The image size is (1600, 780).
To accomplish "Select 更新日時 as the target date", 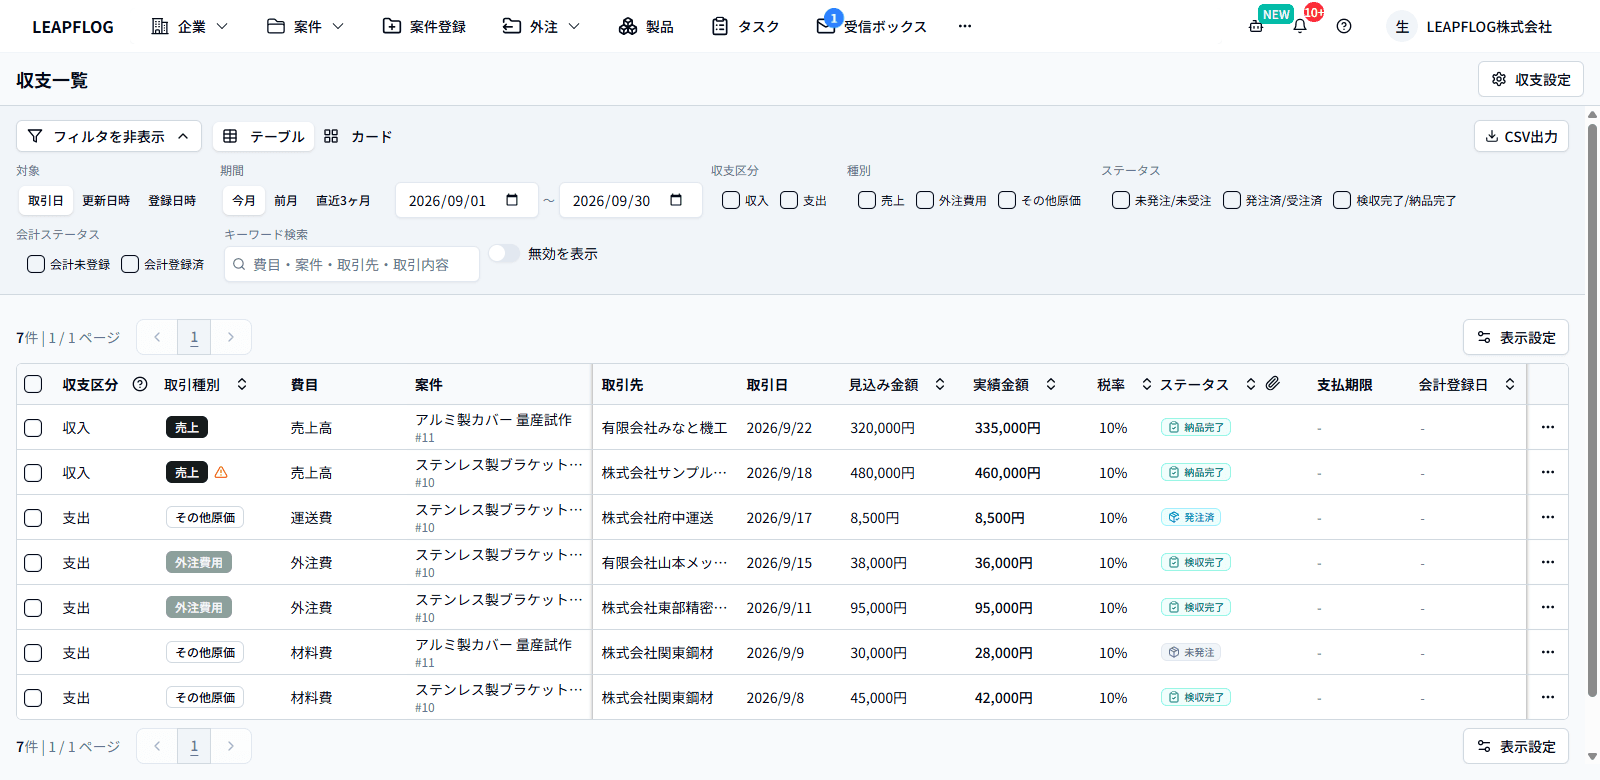I will [x=106, y=200].
